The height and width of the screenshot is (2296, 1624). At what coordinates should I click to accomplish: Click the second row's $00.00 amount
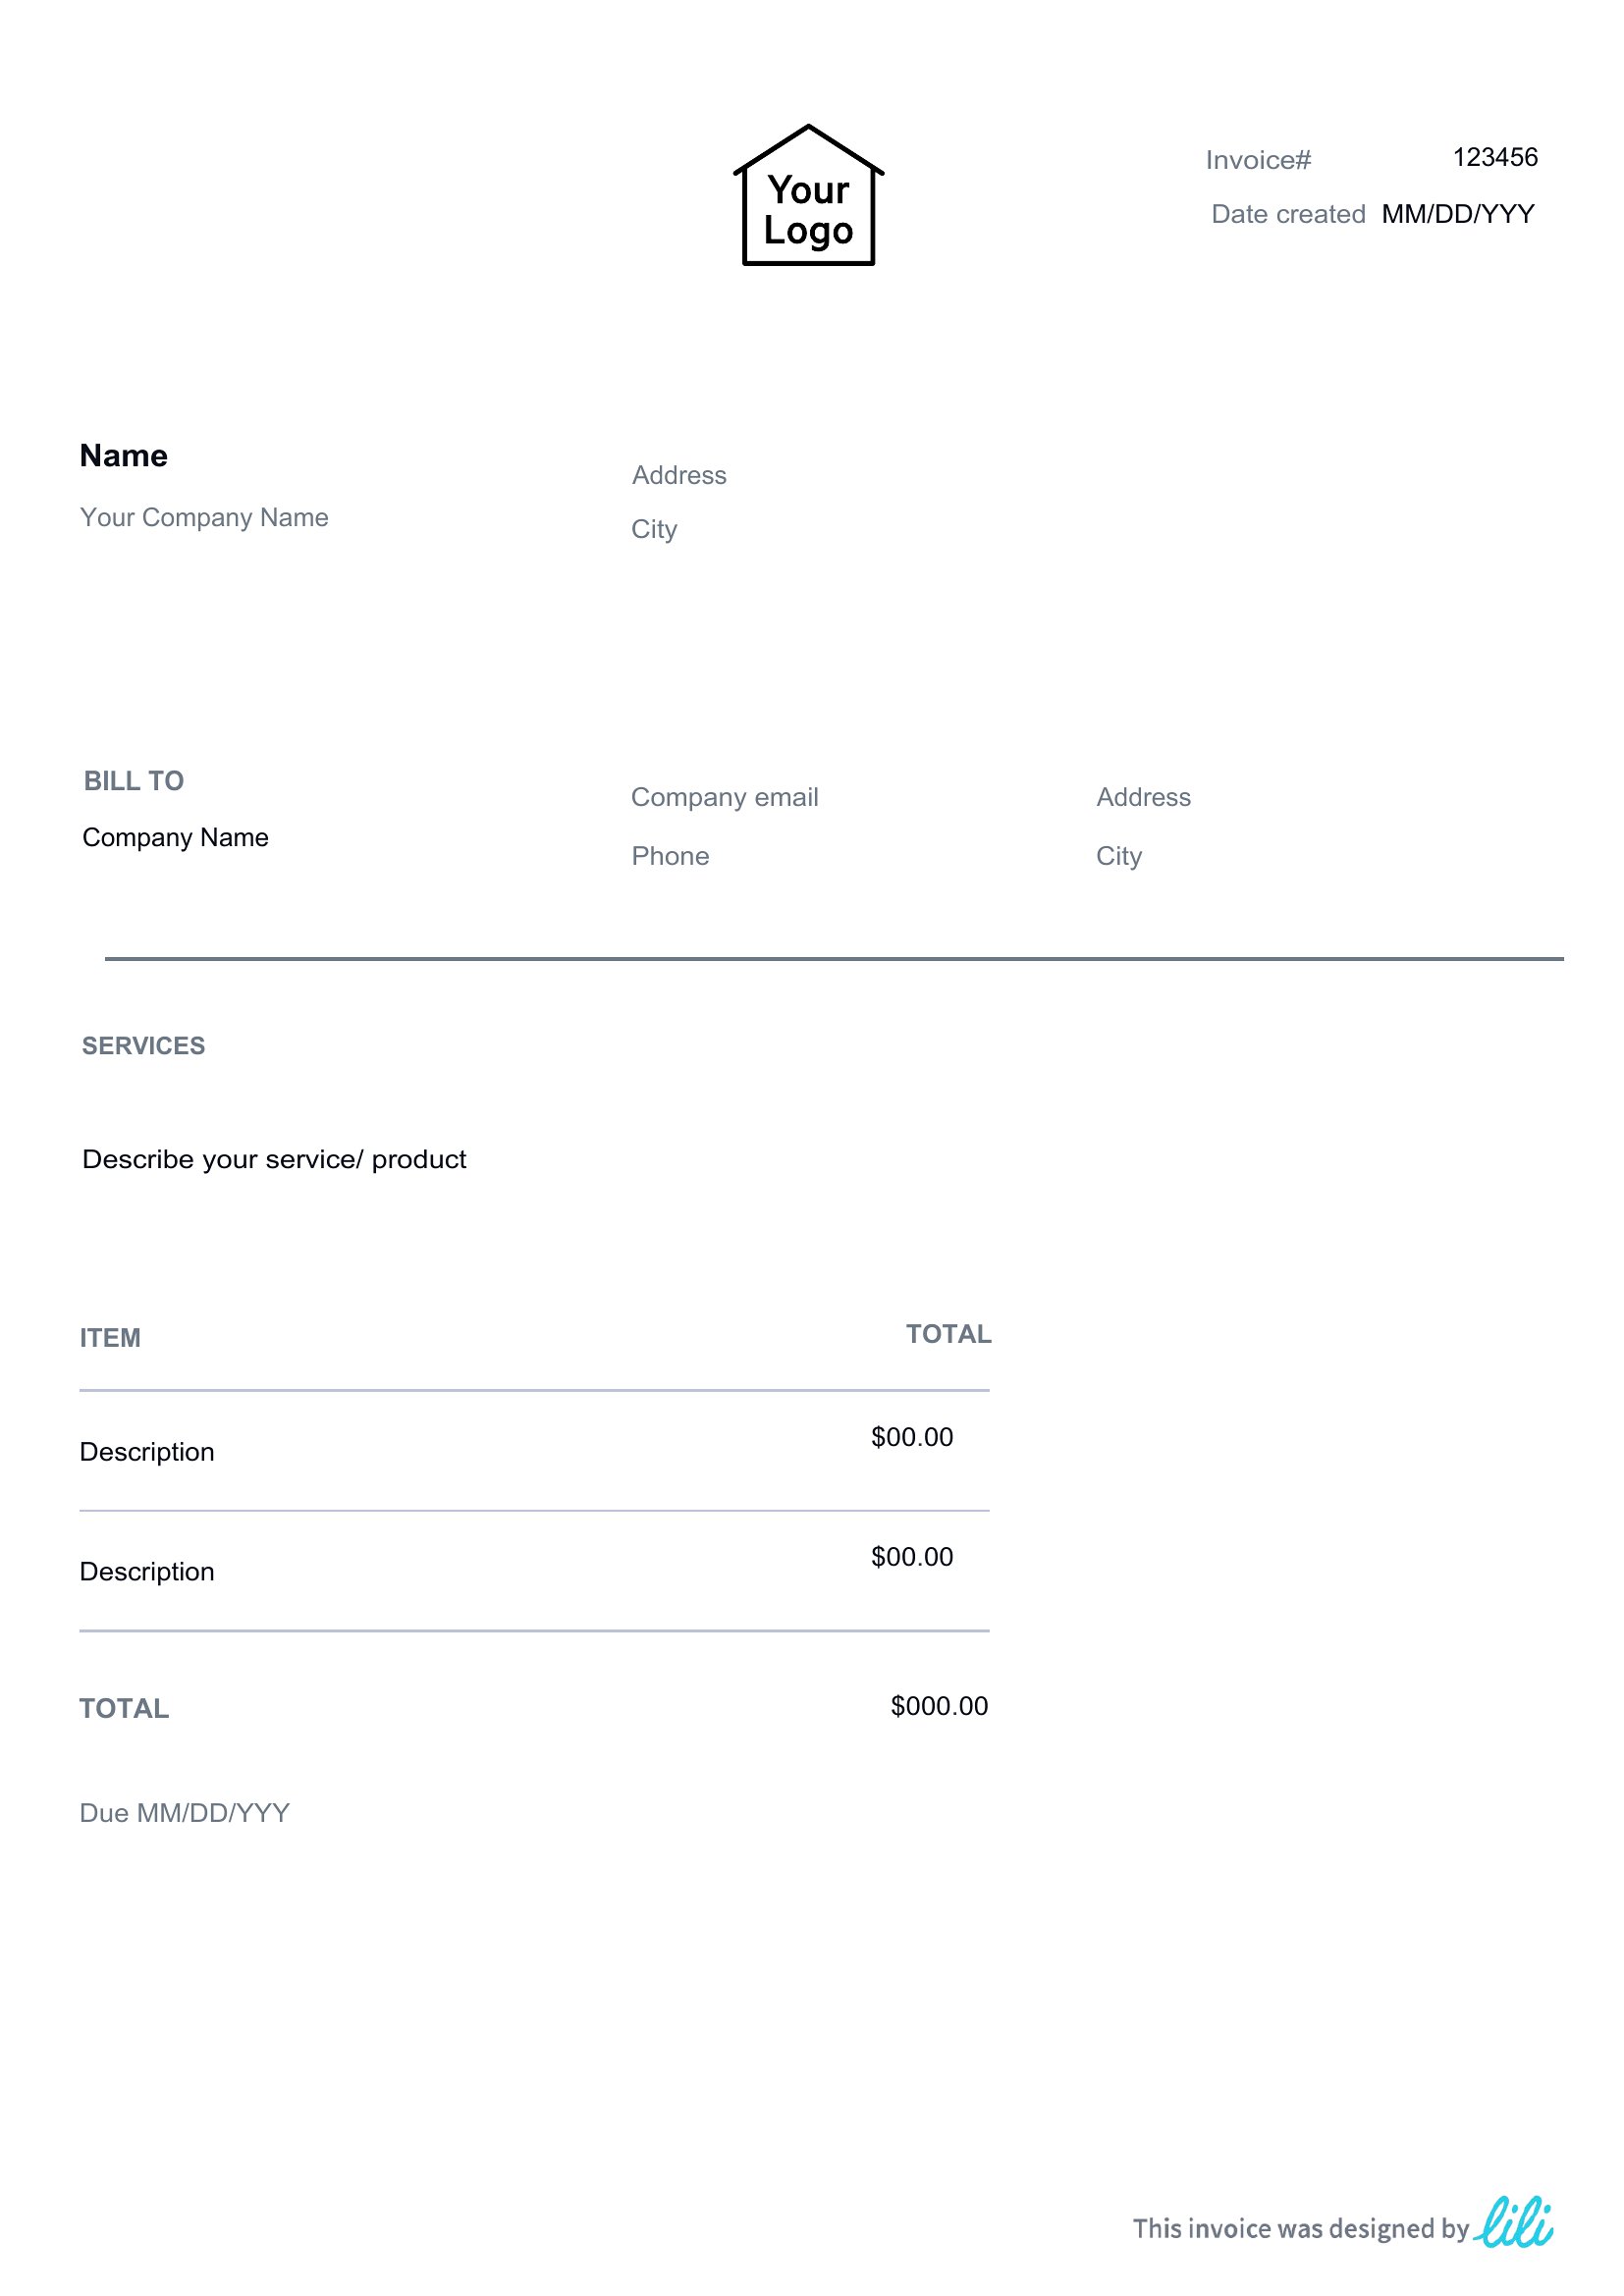(912, 1557)
